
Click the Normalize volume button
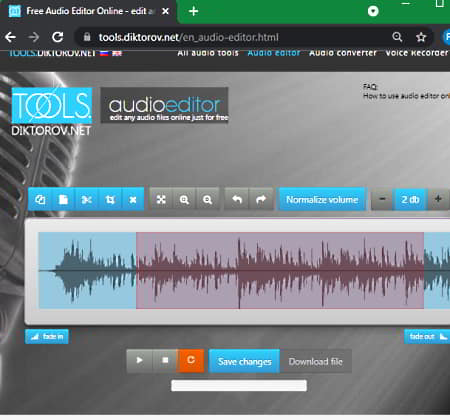[x=322, y=199]
